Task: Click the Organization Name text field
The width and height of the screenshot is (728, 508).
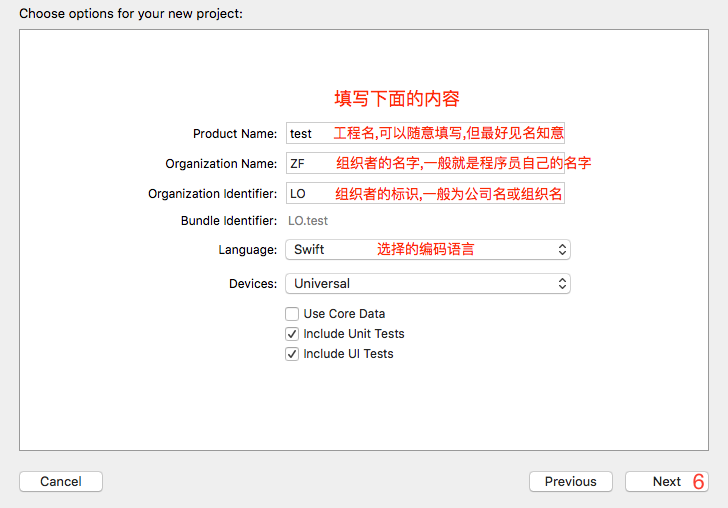Action: pos(425,163)
